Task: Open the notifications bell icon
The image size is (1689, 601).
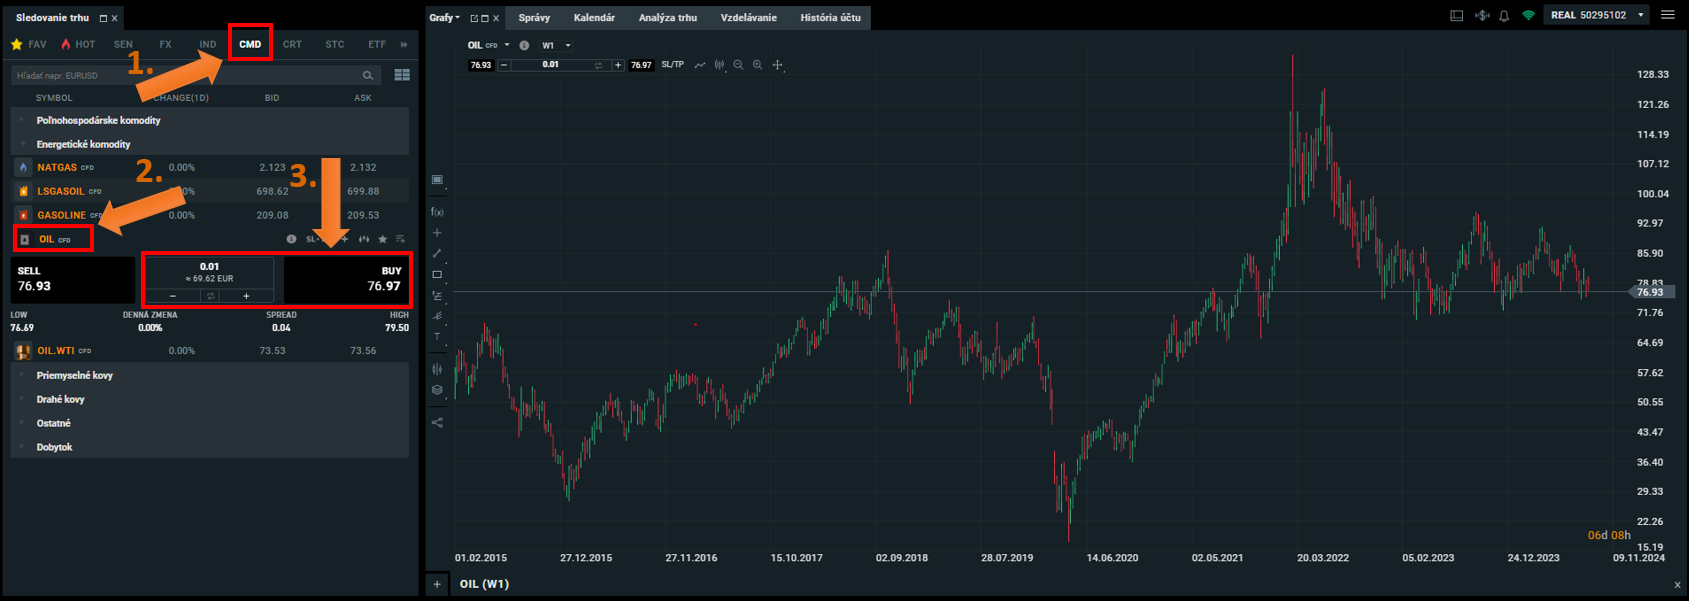Action: point(1503,16)
